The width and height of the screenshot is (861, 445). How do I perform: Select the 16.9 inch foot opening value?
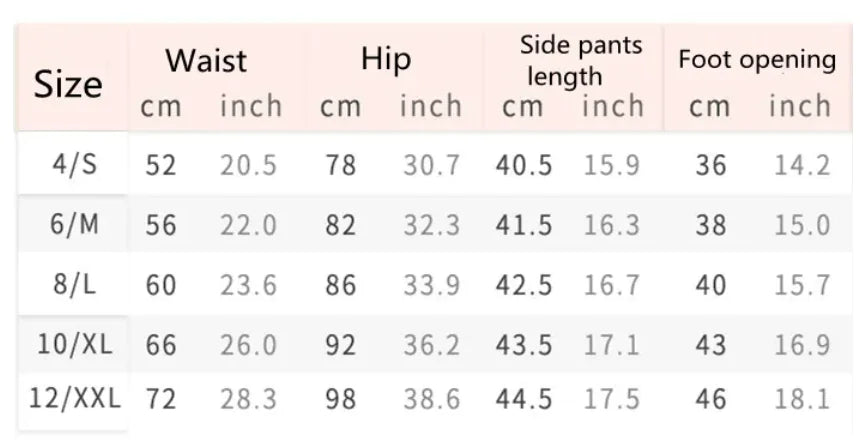(802, 346)
